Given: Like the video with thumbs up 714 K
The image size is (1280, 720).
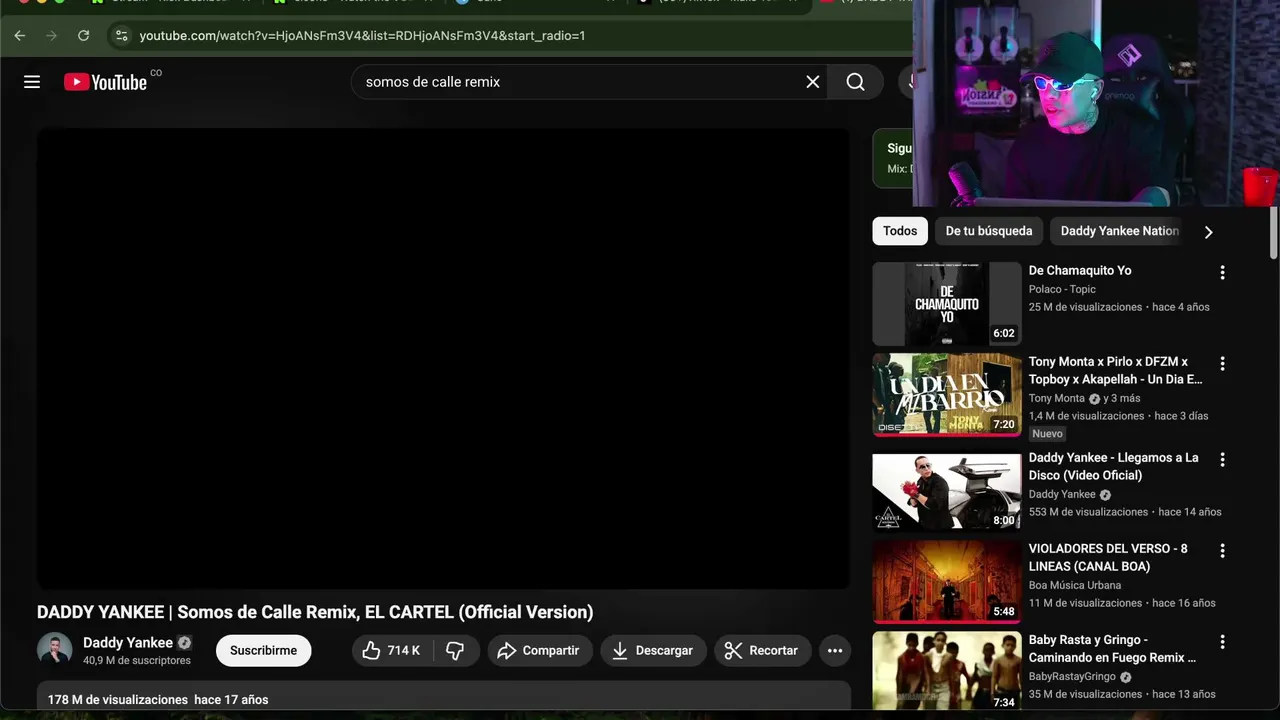Looking at the screenshot, I should (x=392, y=651).
